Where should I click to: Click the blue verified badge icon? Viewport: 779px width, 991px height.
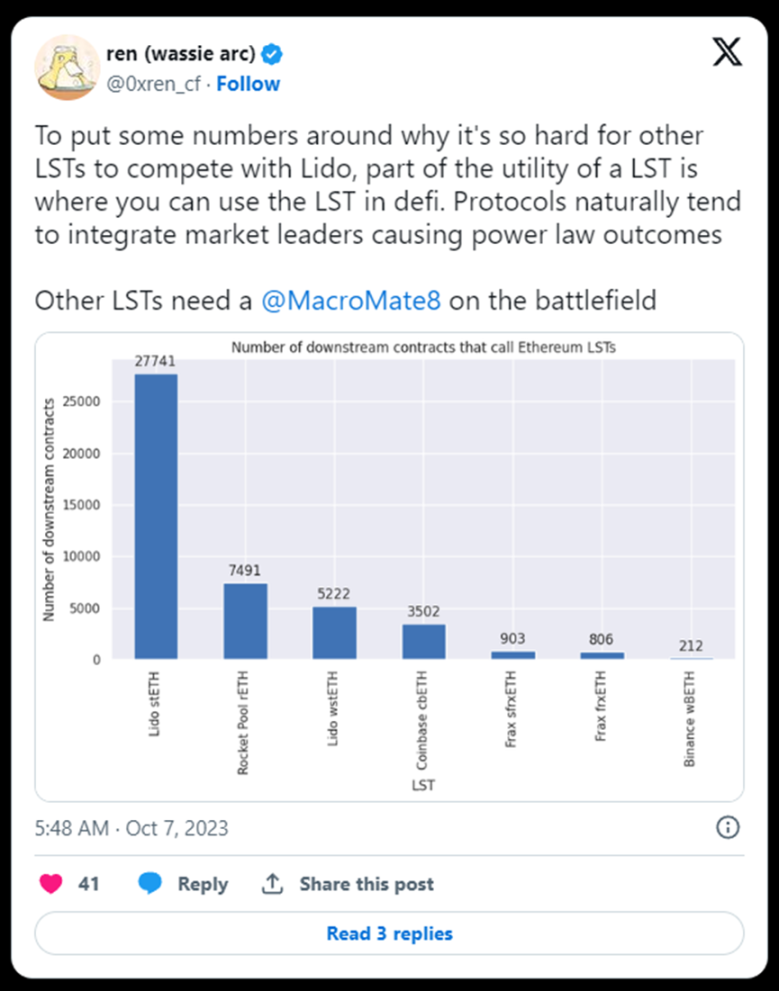click(x=272, y=54)
